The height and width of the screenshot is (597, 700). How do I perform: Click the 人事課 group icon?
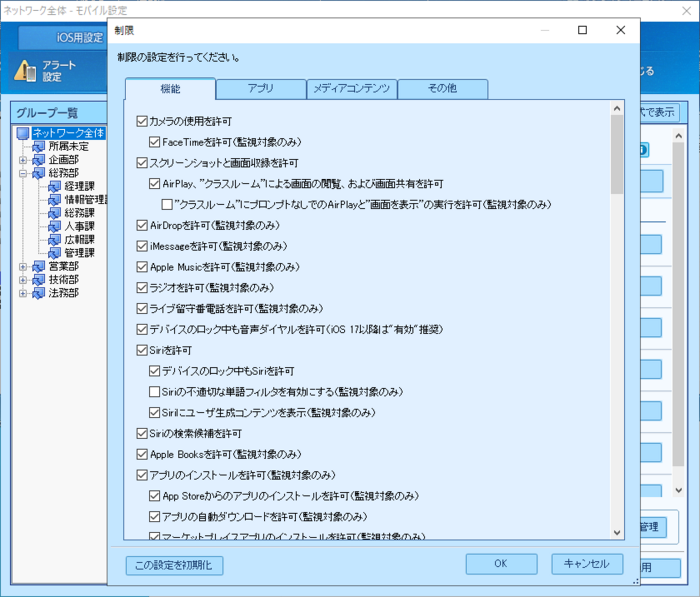tap(55, 226)
